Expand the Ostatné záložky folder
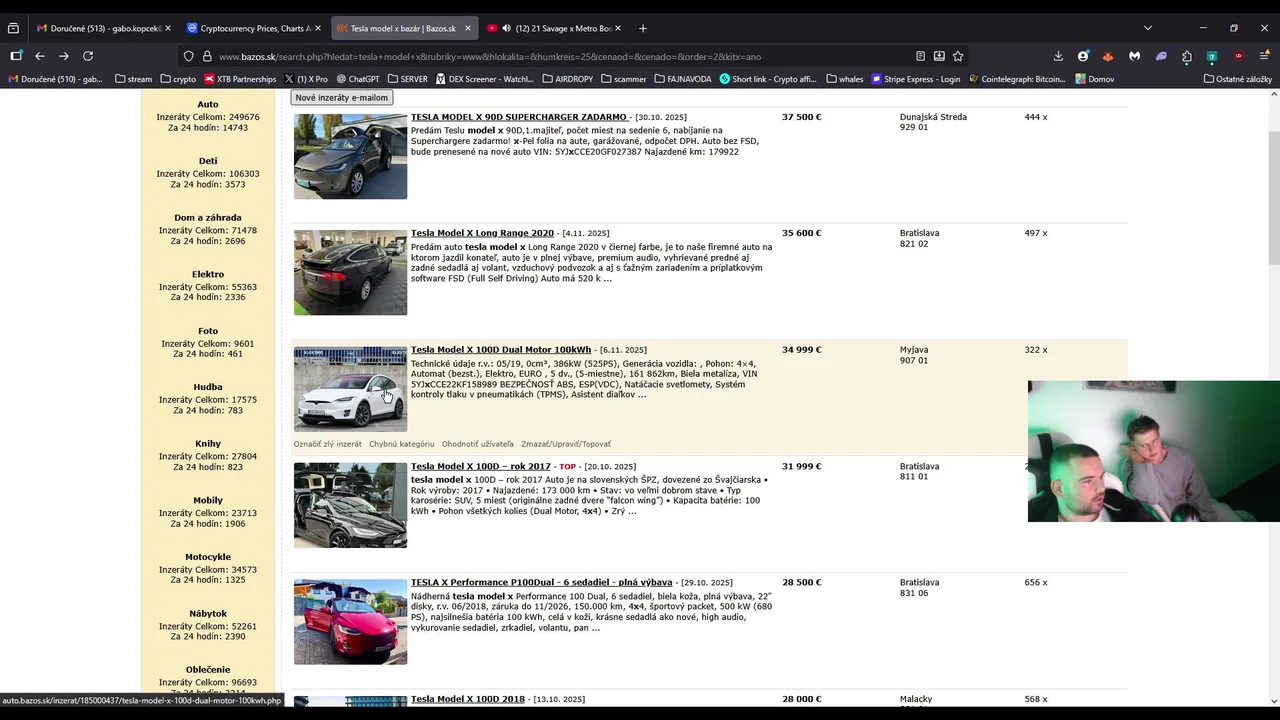 [1238, 79]
